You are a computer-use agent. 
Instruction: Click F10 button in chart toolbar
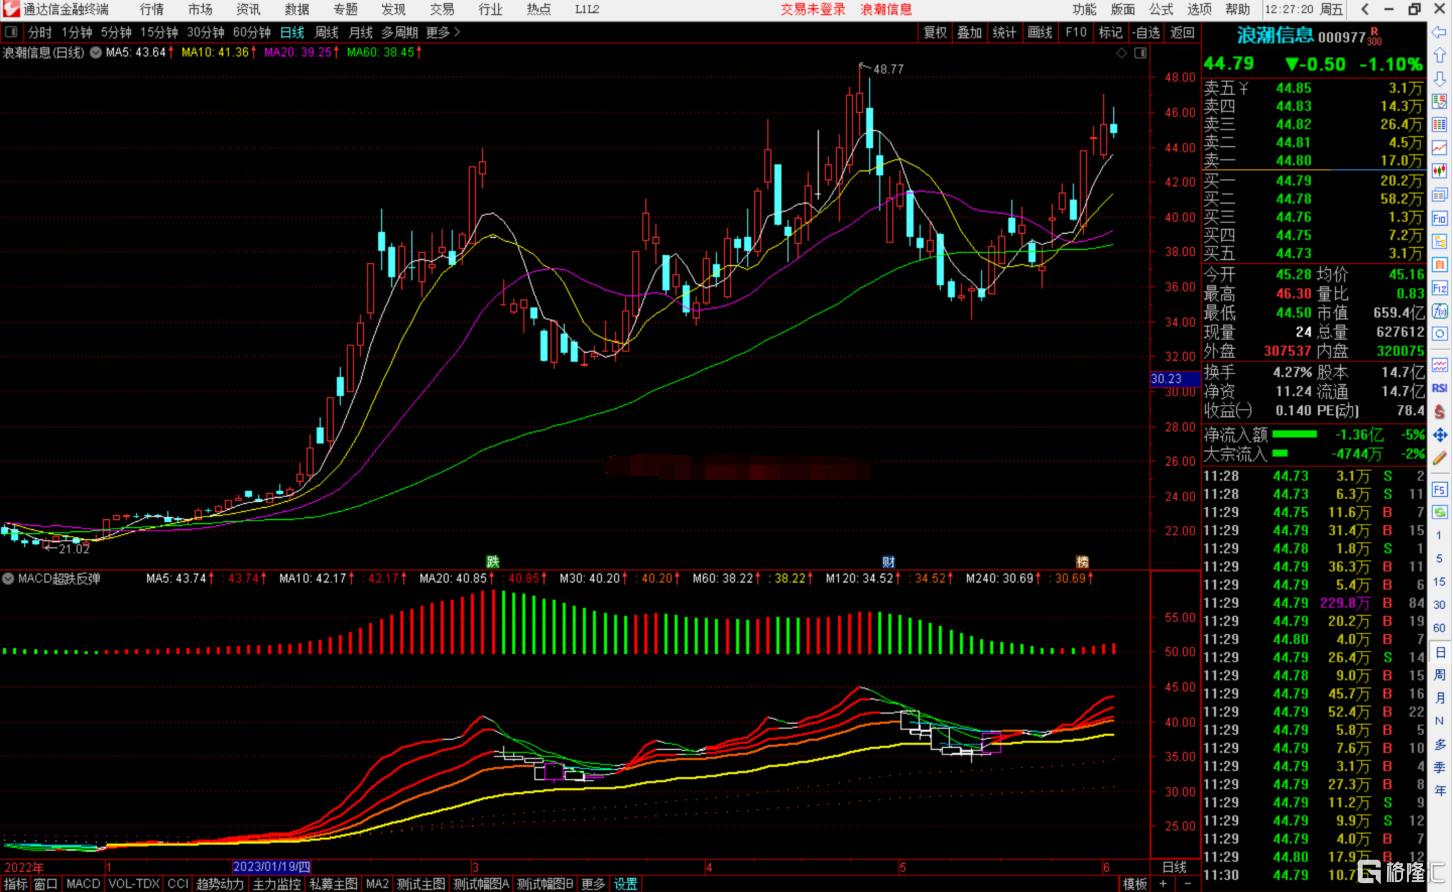pos(1076,33)
